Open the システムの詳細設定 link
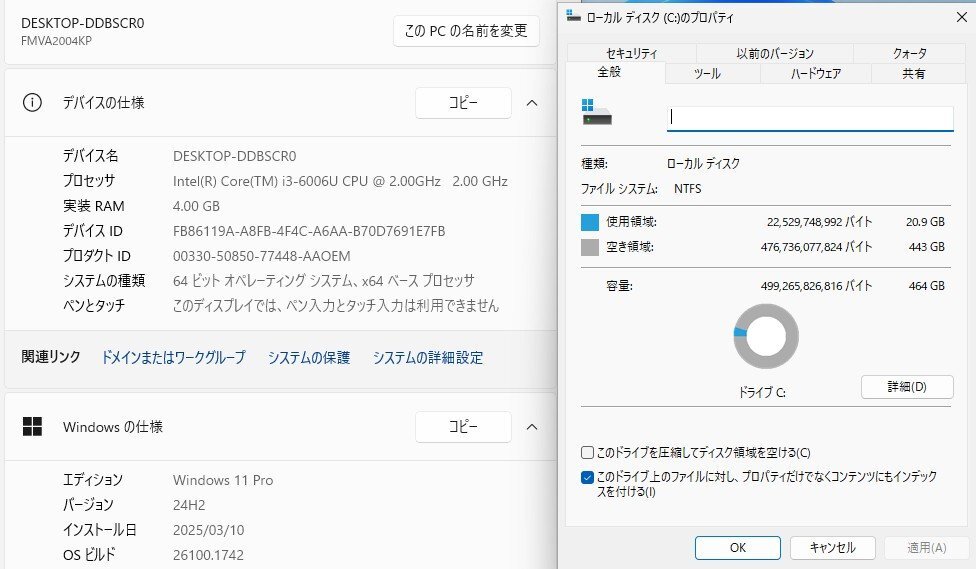The image size is (976, 569). tap(428, 357)
